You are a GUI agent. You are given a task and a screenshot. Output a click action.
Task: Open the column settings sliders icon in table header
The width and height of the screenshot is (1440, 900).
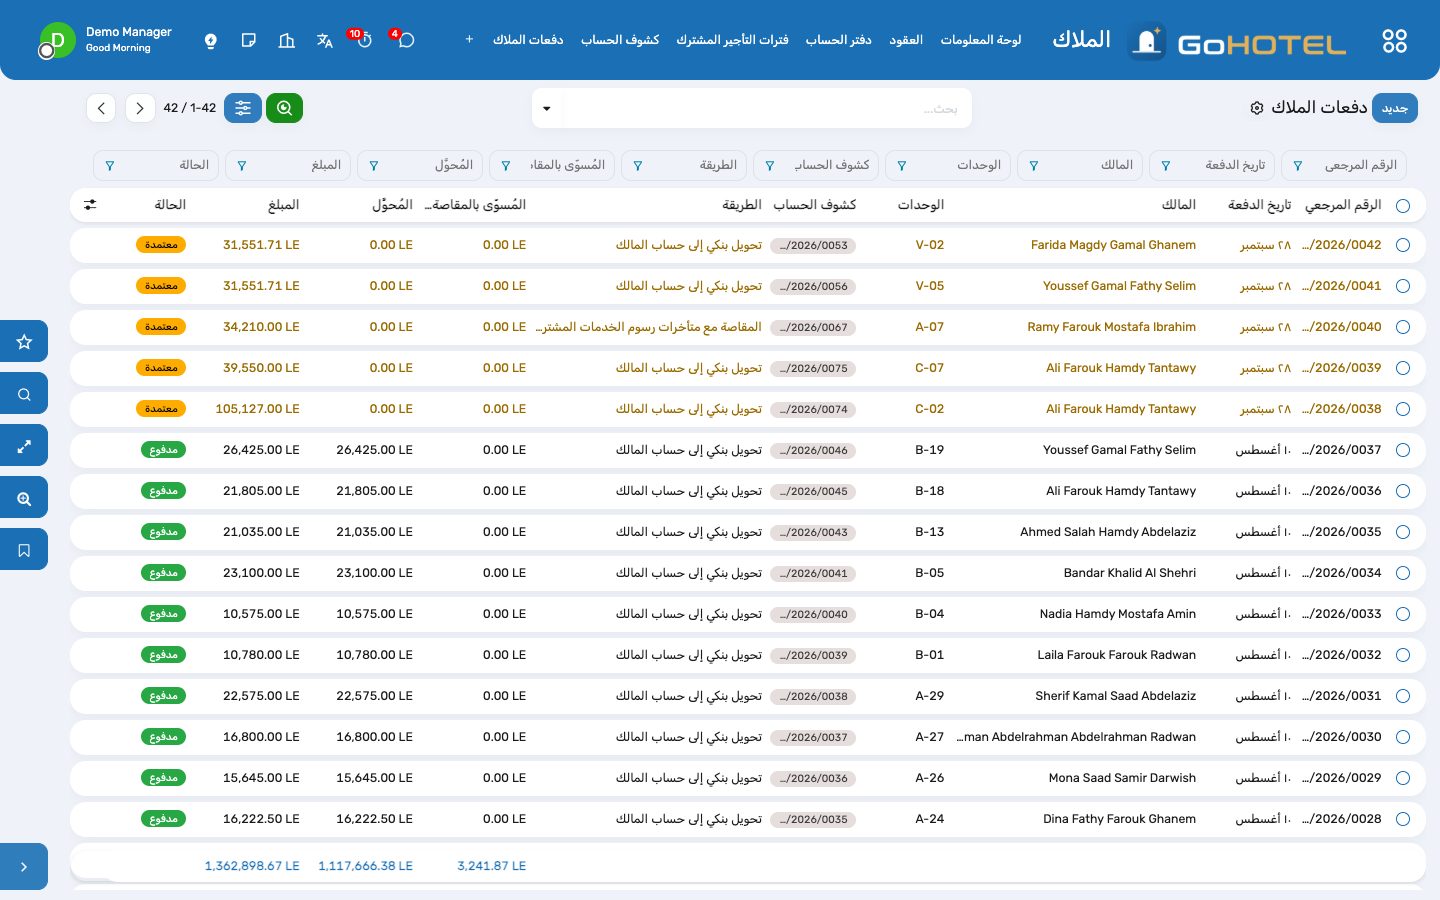point(90,205)
